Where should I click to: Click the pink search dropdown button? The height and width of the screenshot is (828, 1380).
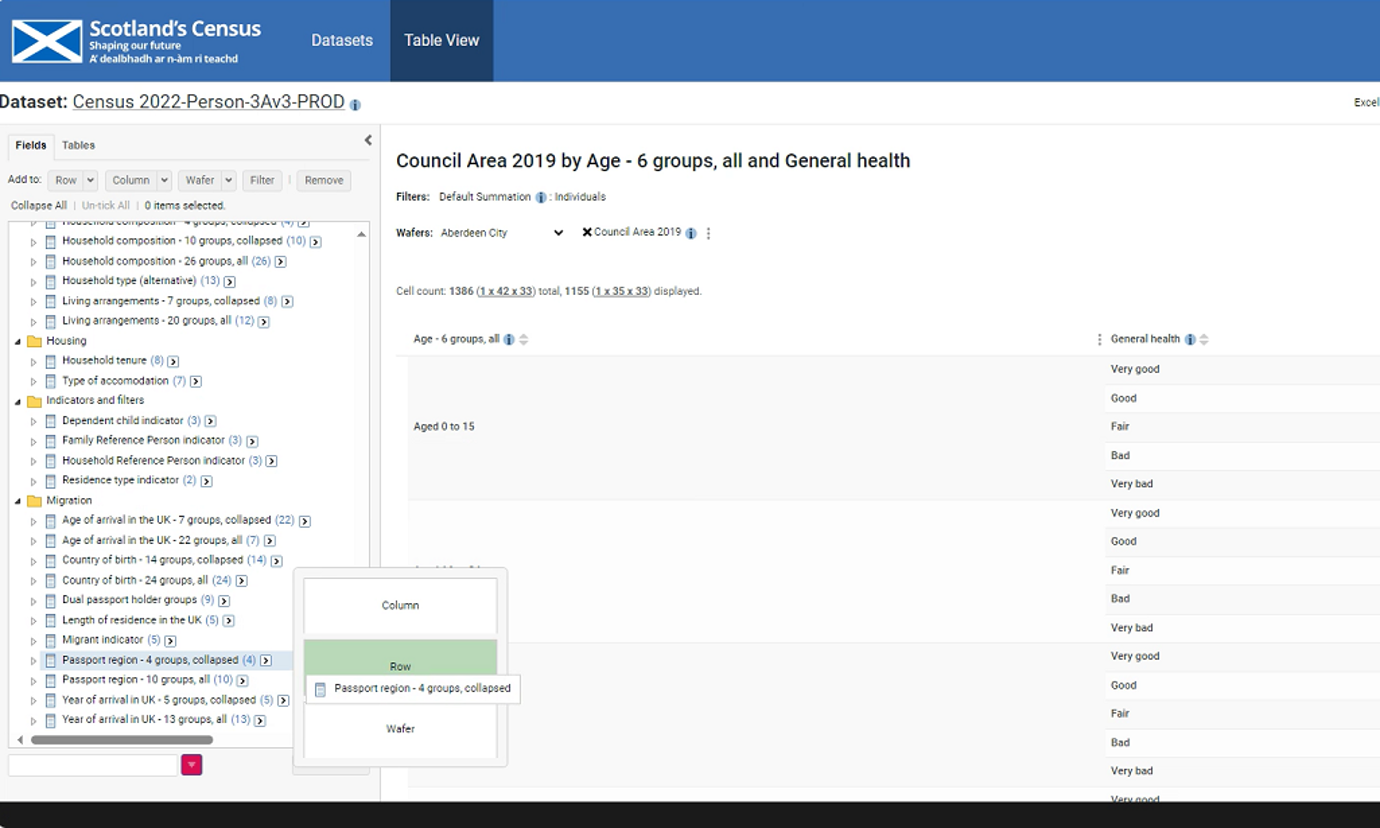pos(191,765)
